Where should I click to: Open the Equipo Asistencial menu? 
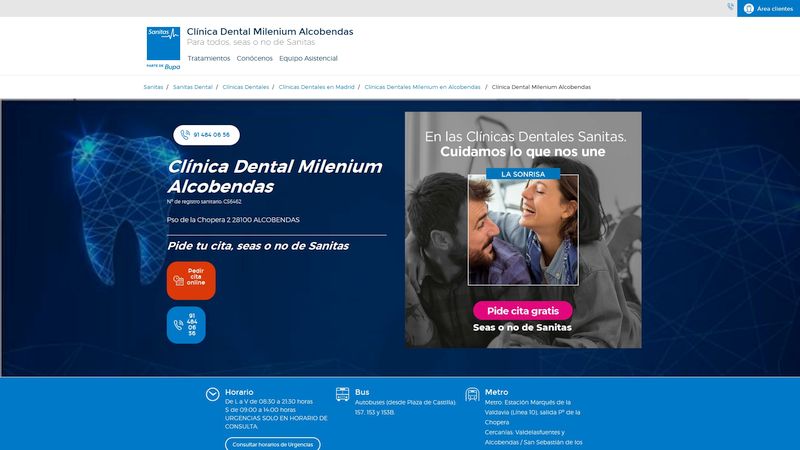[308, 58]
